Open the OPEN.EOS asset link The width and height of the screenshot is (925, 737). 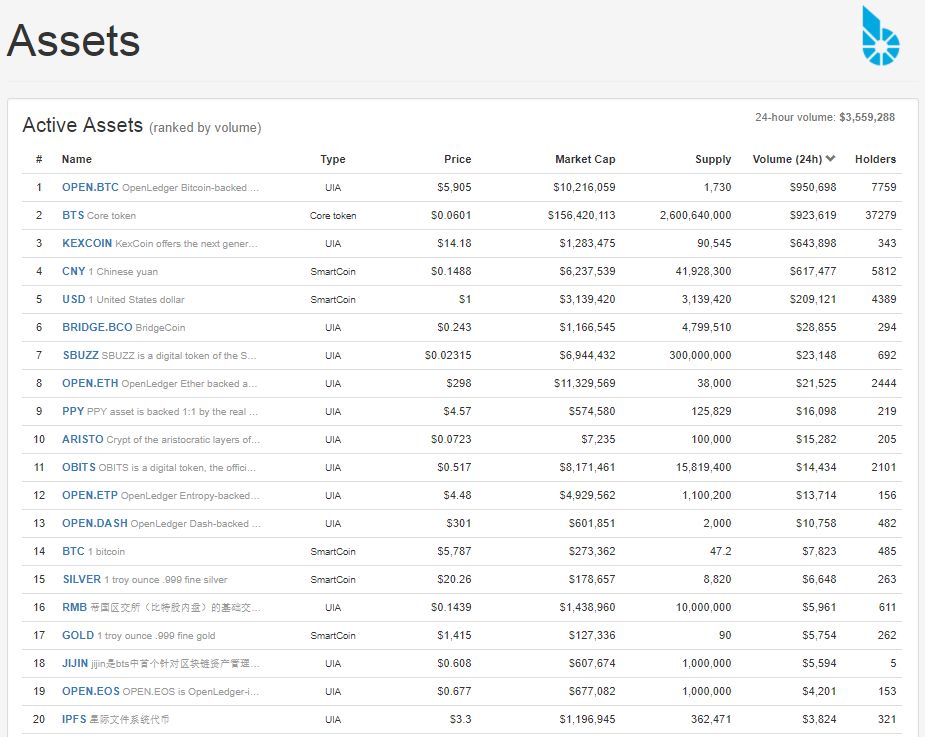point(91,692)
